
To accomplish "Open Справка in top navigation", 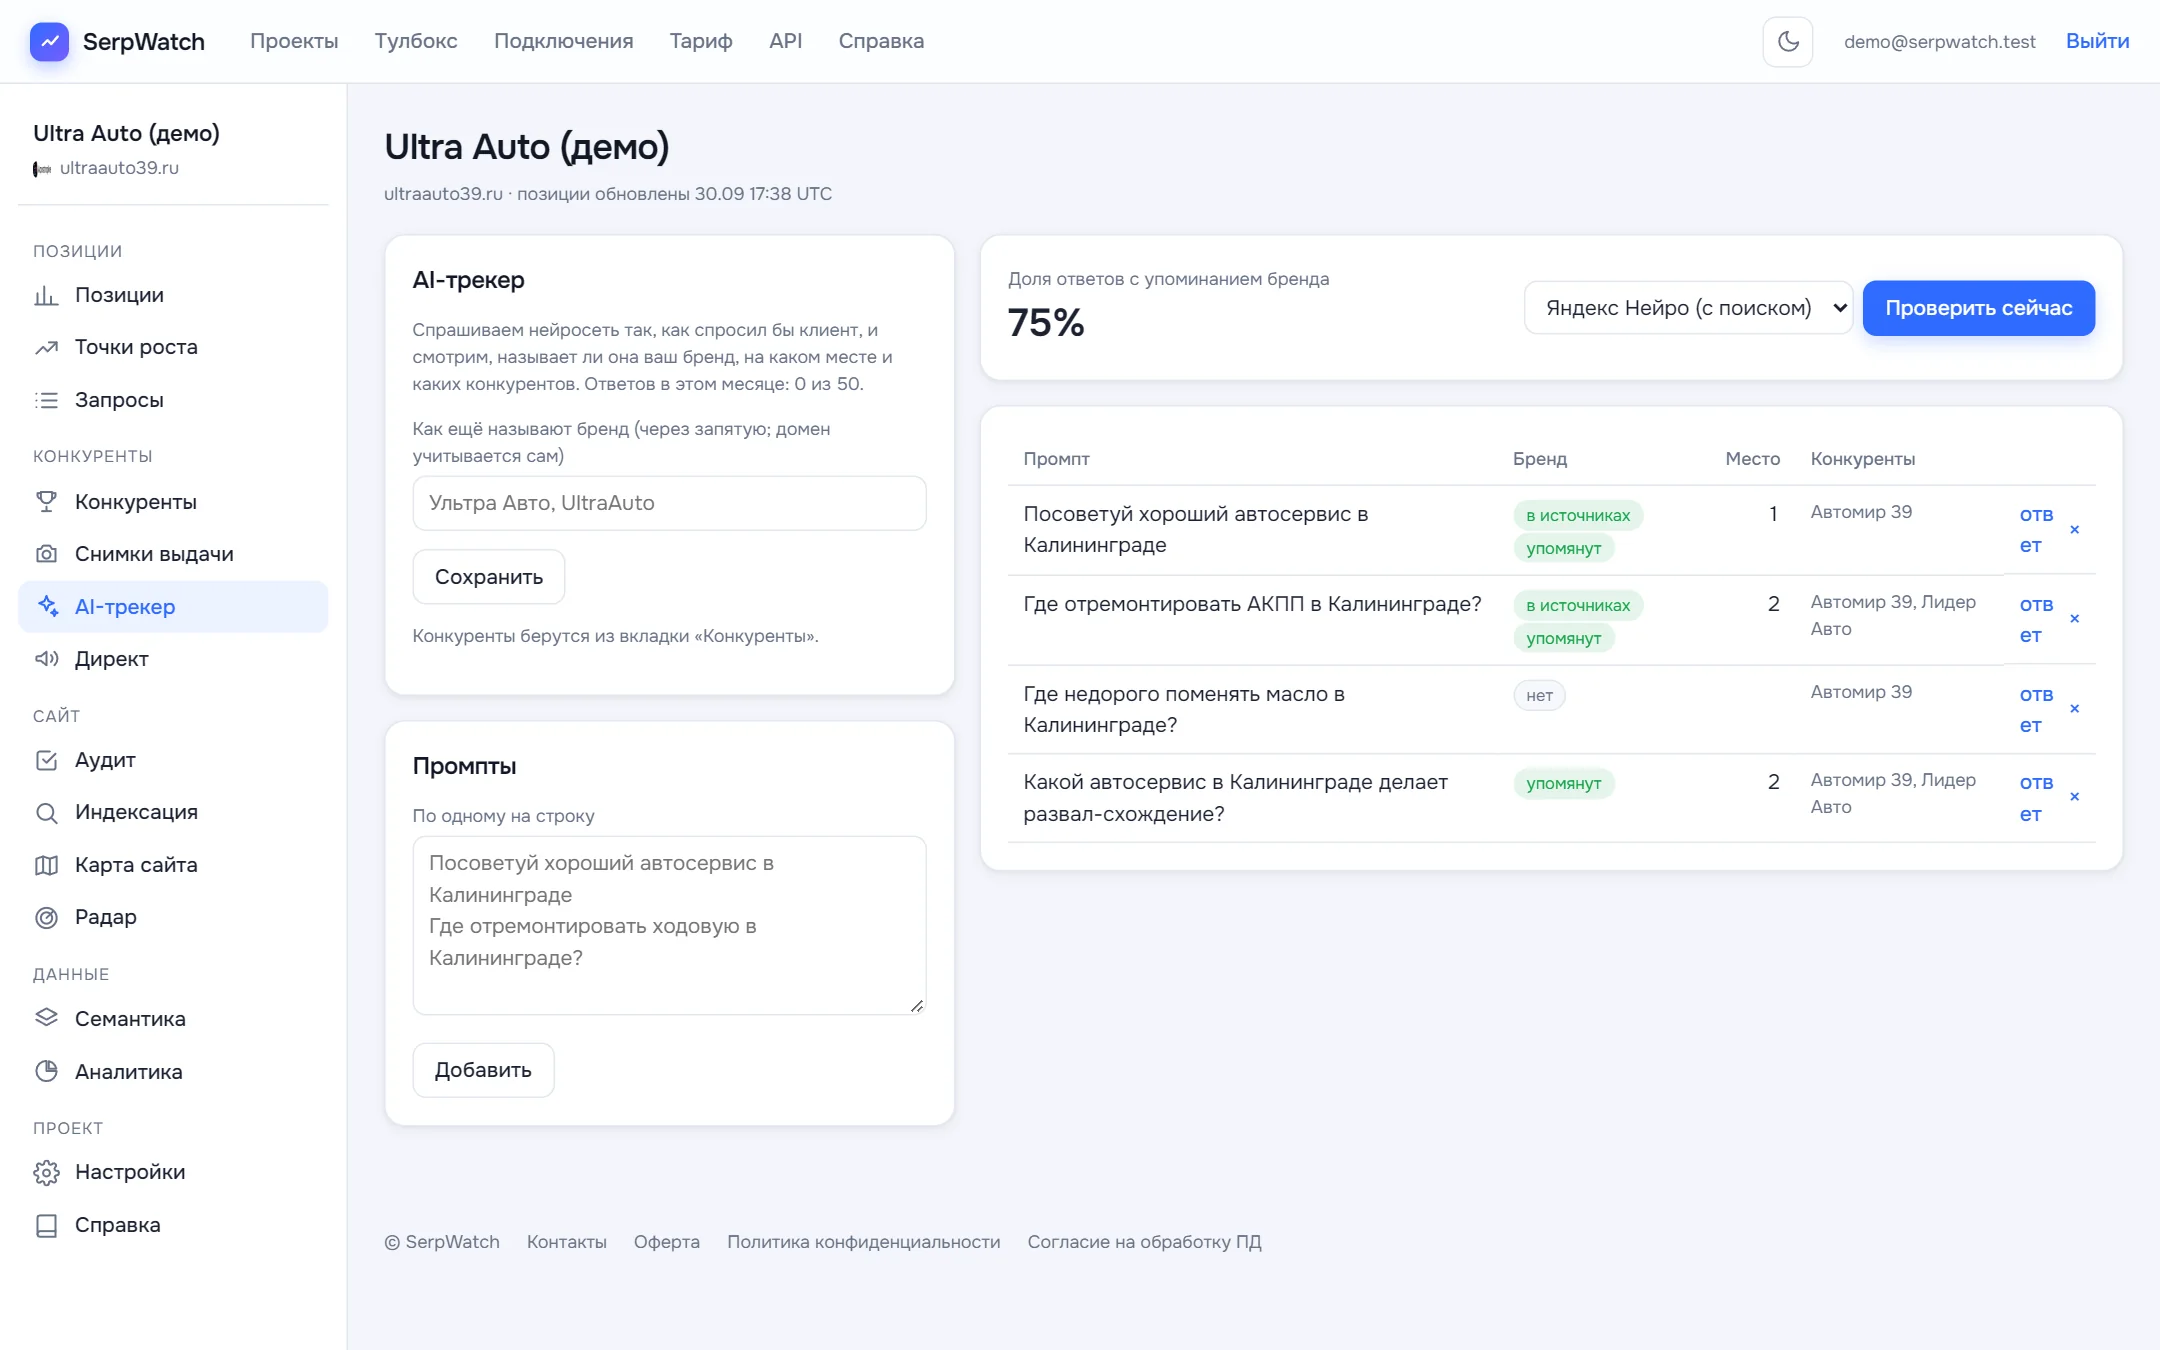I will point(881,41).
